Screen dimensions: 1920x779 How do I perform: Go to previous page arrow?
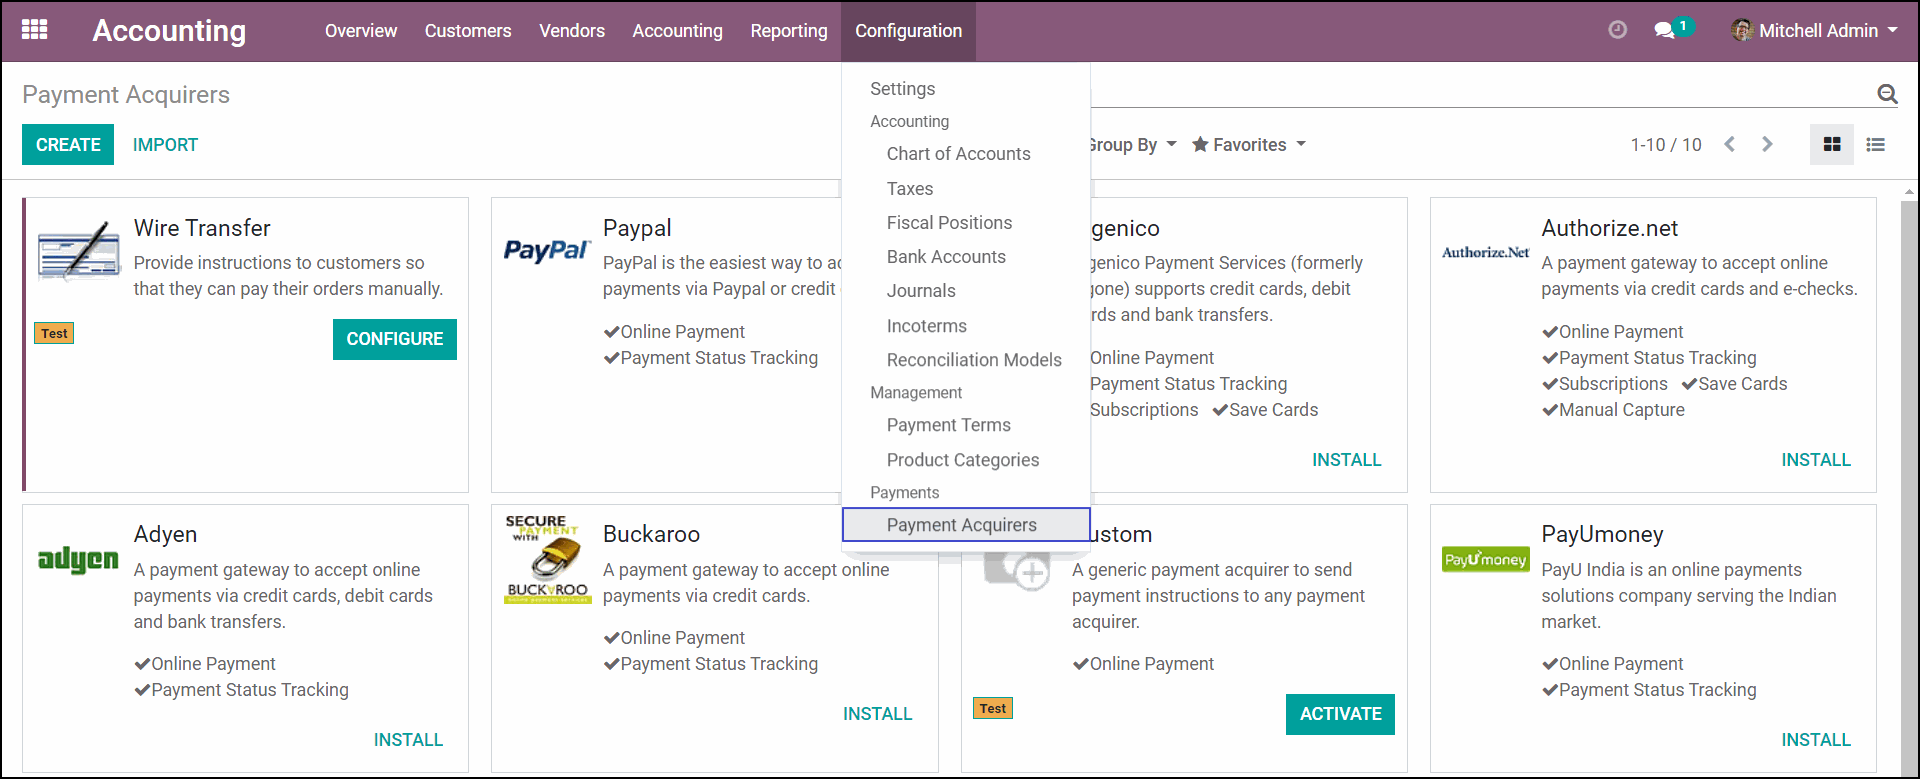click(1729, 144)
